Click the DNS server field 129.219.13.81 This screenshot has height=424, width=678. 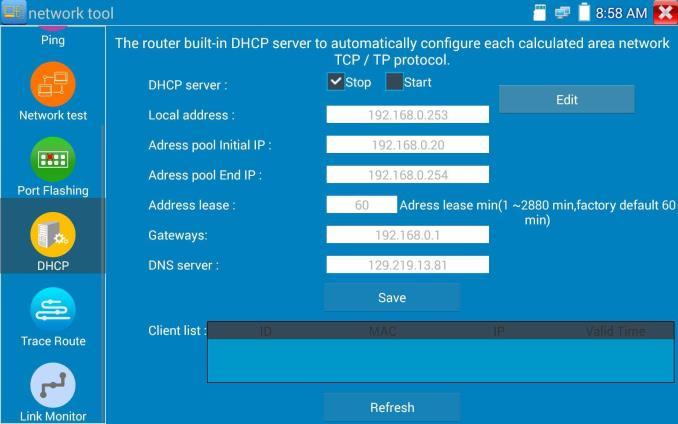pyautogui.click(x=407, y=265)
